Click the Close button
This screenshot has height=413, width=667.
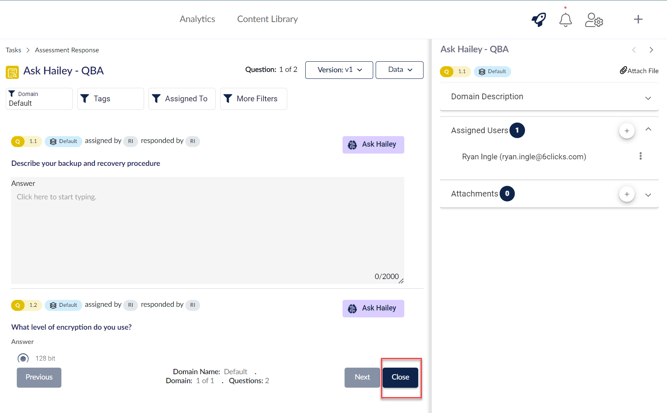tap(400, 377)
